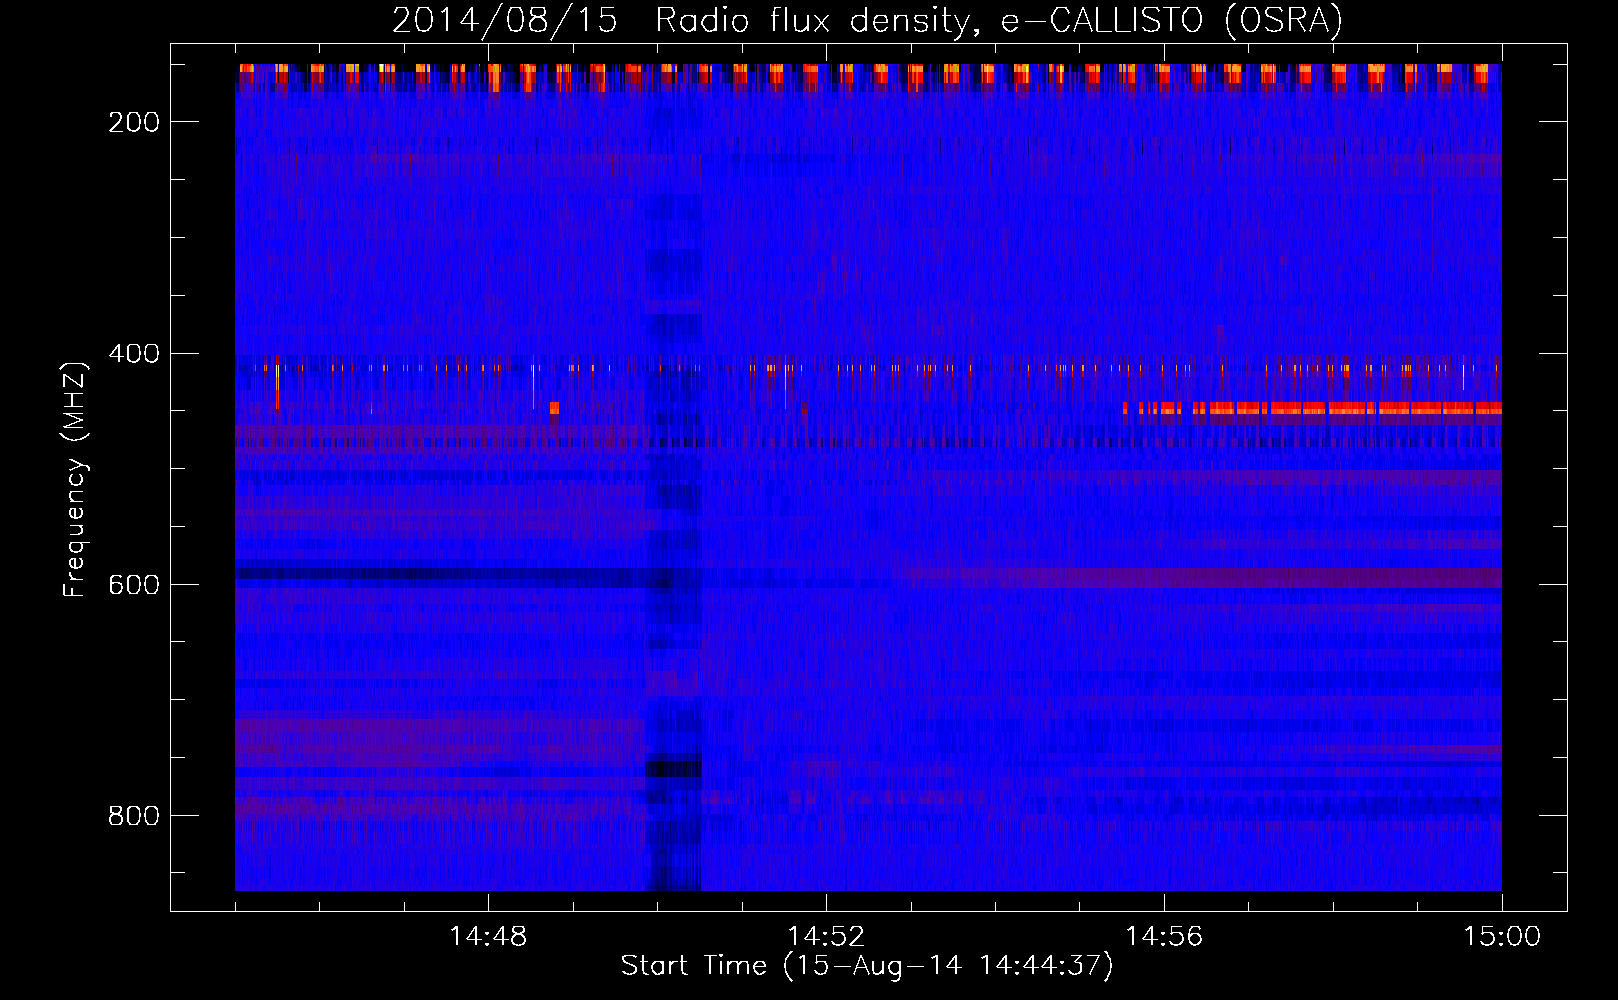Image resolution: width=1618 pixels, height=1000 pixels.
Task: Click the date "2014/08/15" in the title
Action: 505,20
